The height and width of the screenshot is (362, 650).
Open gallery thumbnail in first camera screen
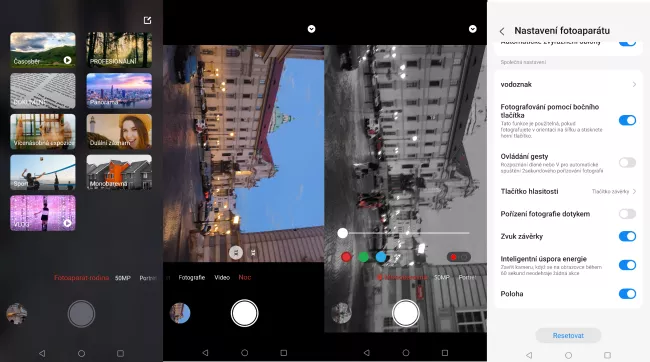[x=17, y=313]
